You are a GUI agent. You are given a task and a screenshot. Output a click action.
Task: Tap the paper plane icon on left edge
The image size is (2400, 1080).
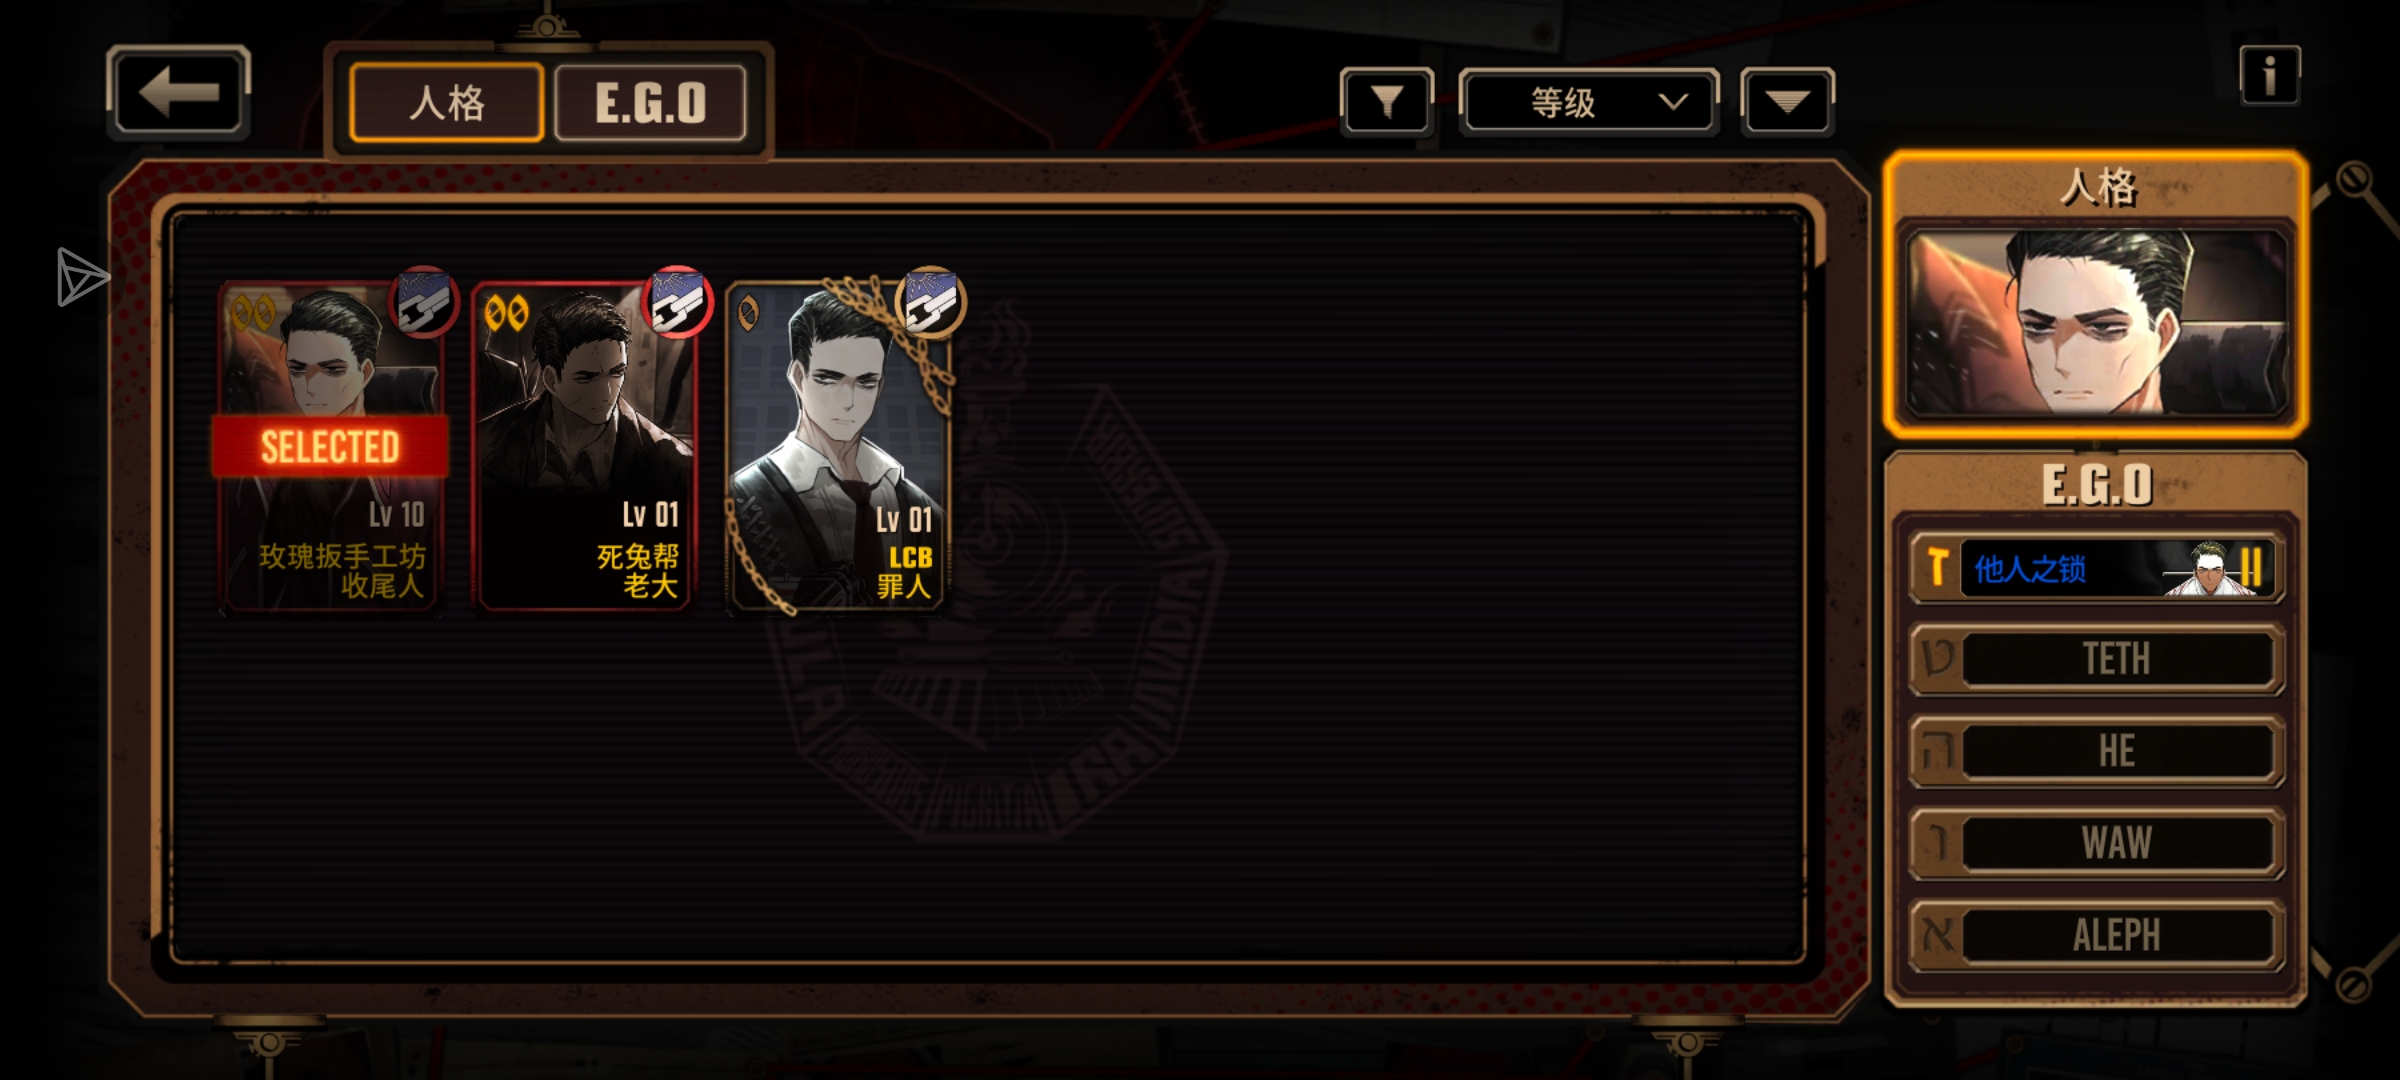pos(82,276)
